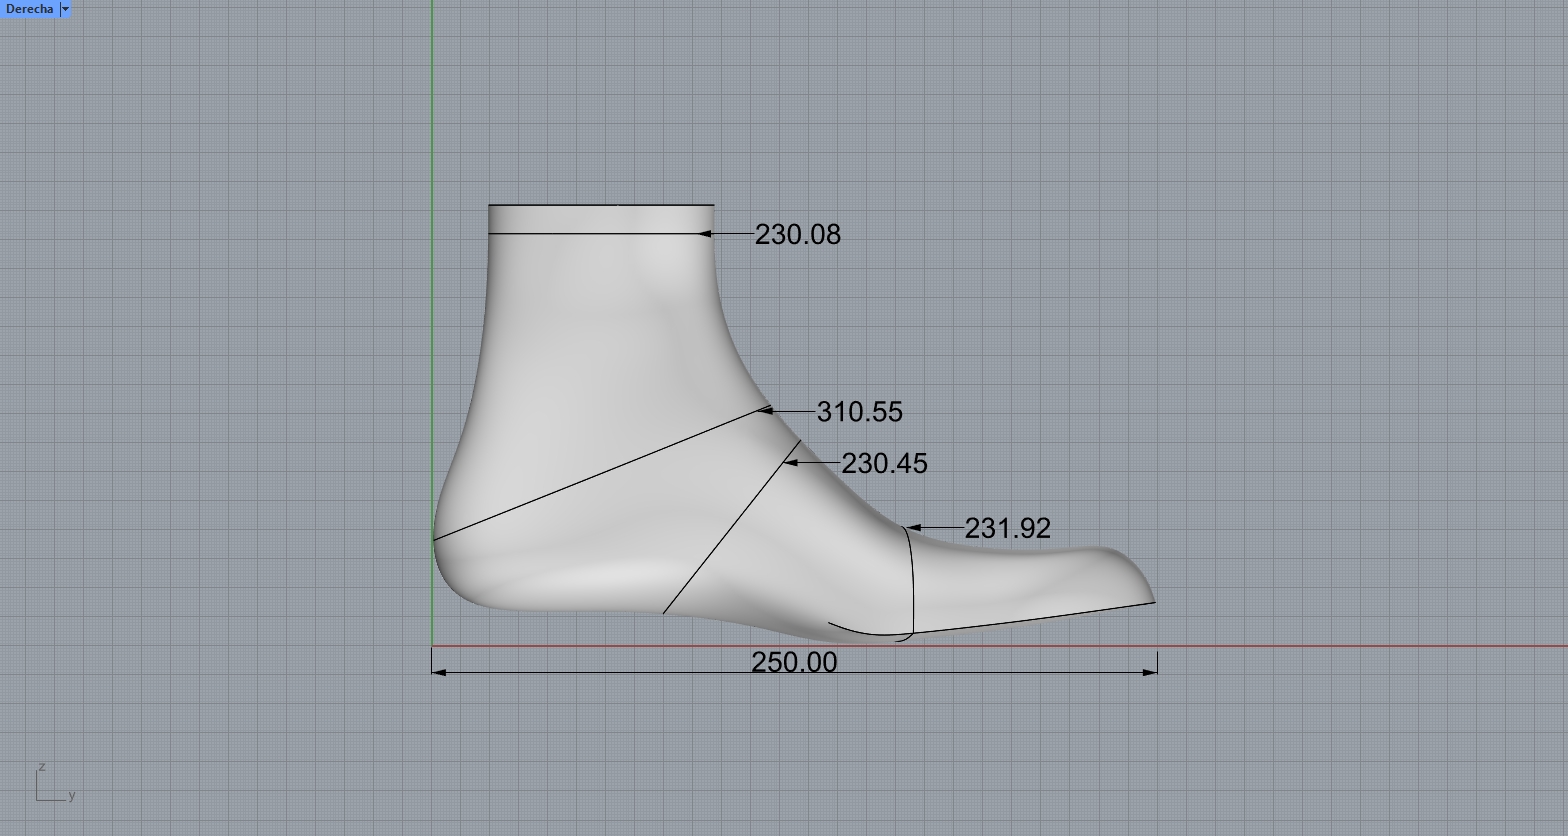This screenshot has width=1568, height=836.
Task: Select the 250.00 length dimension text
Action: [794, 662]
